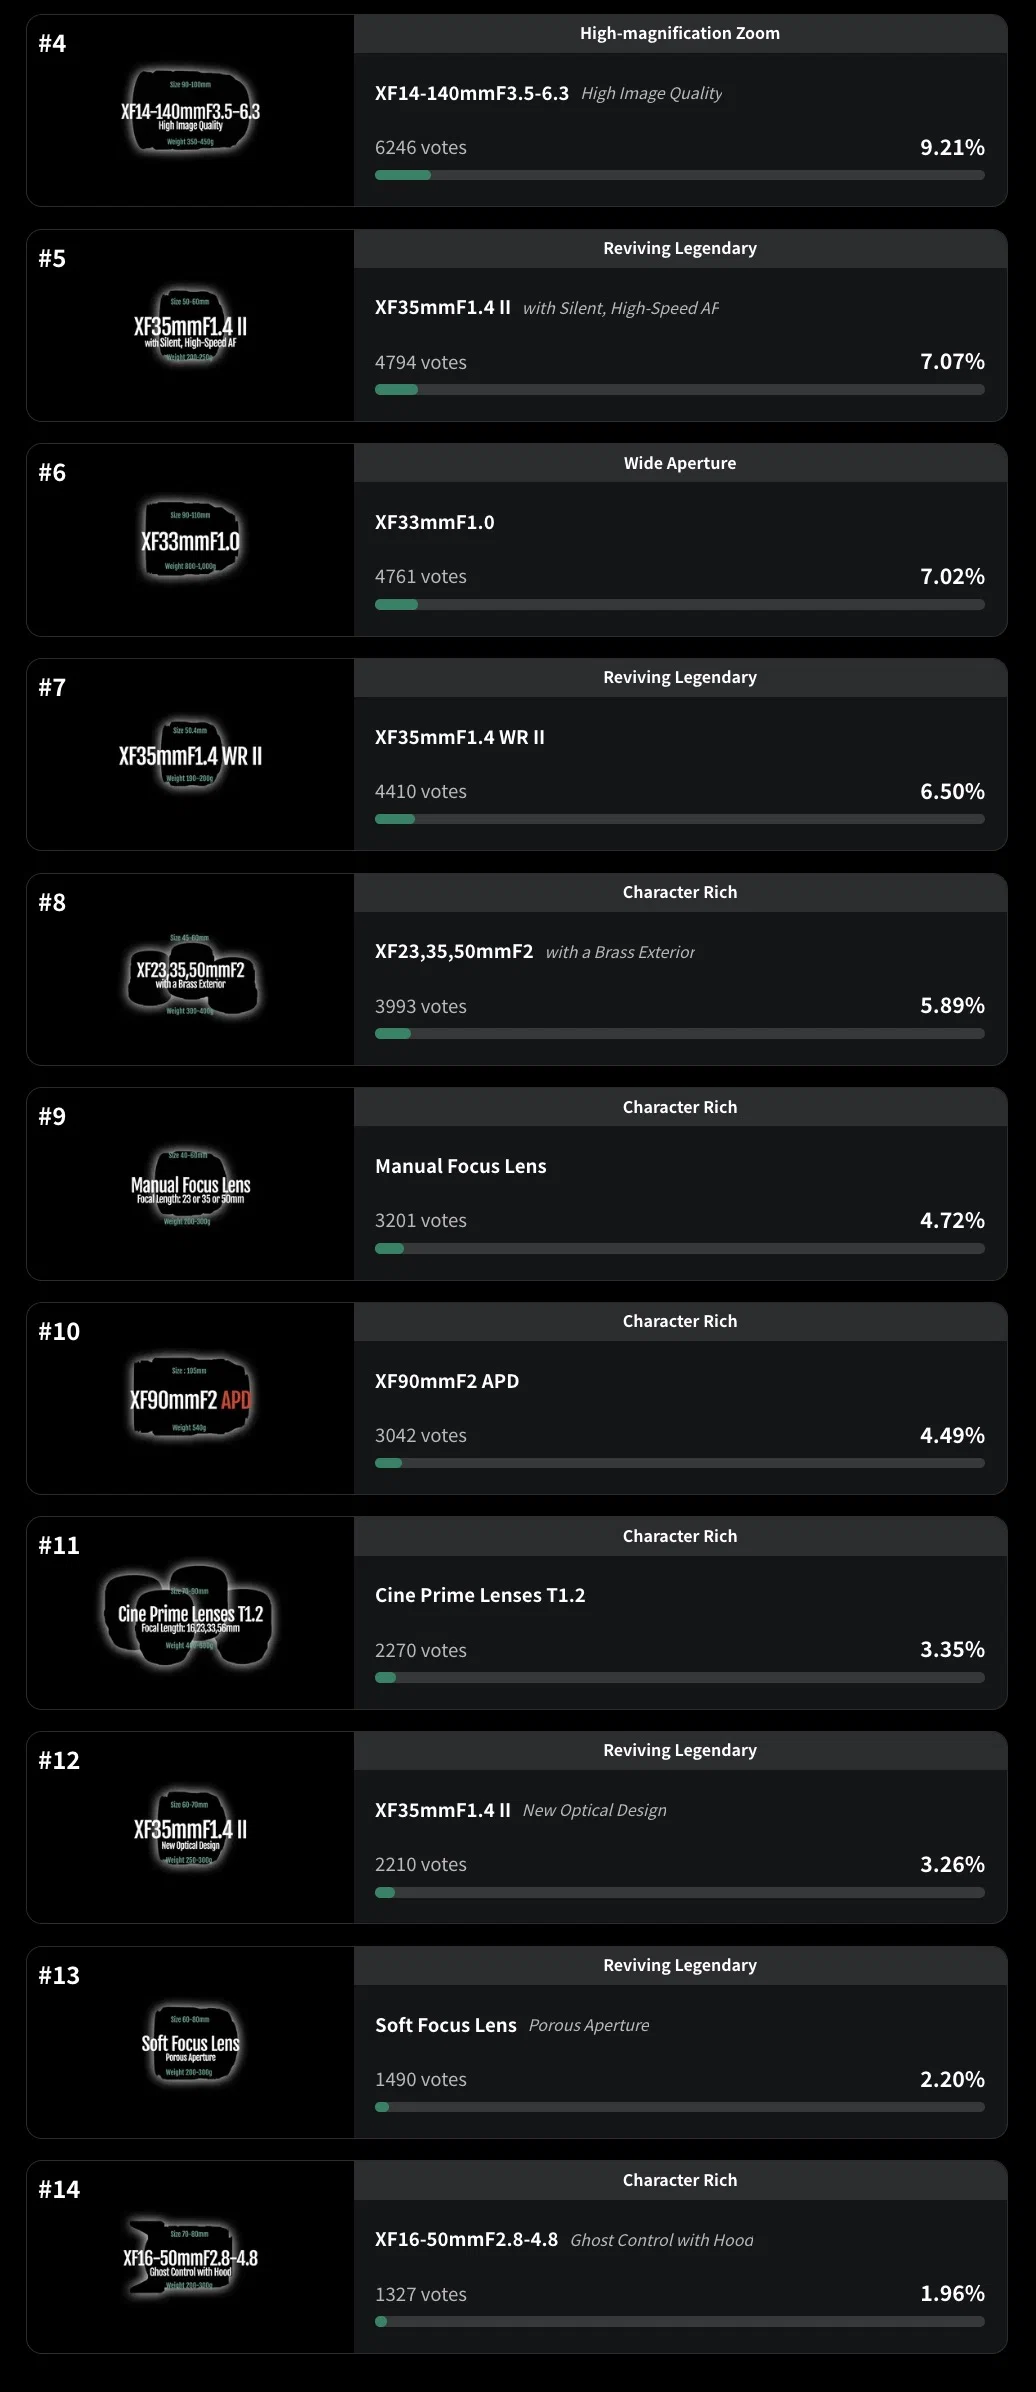
Task: Select the XF16-50mmF2.8-4.8 lens thumbnail
Action: [x=190, y=2259]
